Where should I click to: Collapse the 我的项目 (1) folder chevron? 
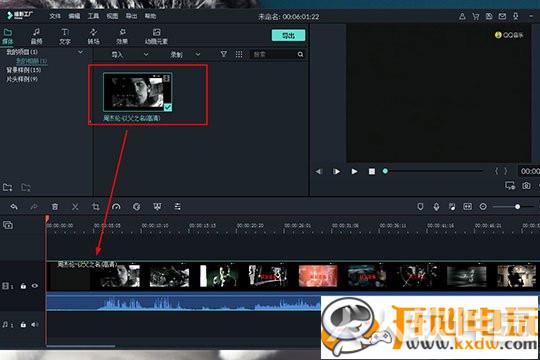coord(80,52)
